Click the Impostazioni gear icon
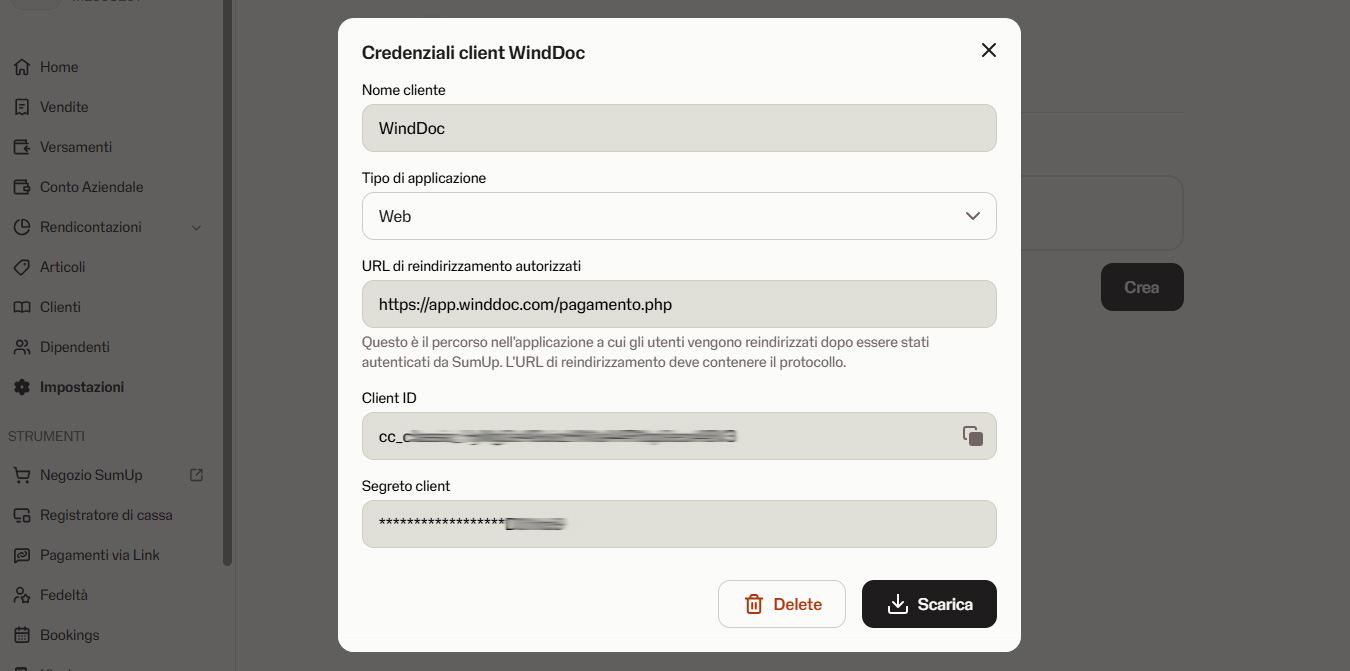The image size is (1350, 671). [22, 387]
